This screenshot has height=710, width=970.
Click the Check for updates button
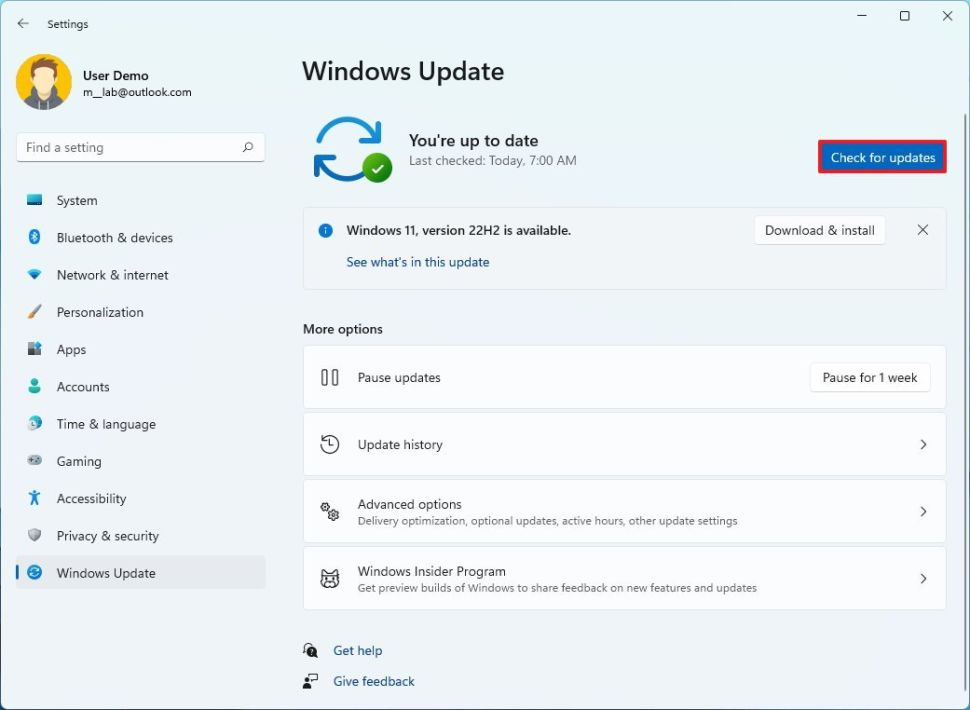pyautogui.click(x=882, y=157)
